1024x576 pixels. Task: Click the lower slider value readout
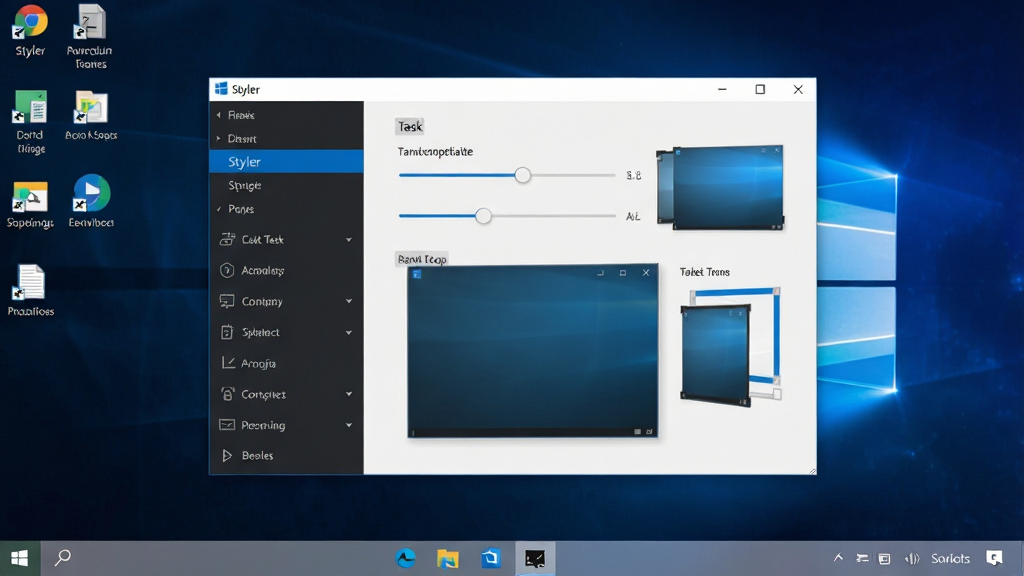[x=633, y=216]
